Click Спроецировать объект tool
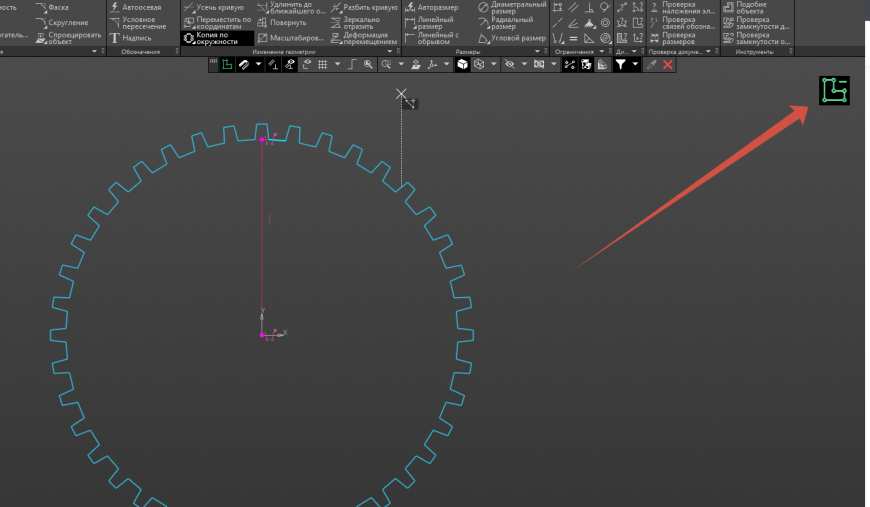Viewport: 870px width, 507px height. point(68,38)
